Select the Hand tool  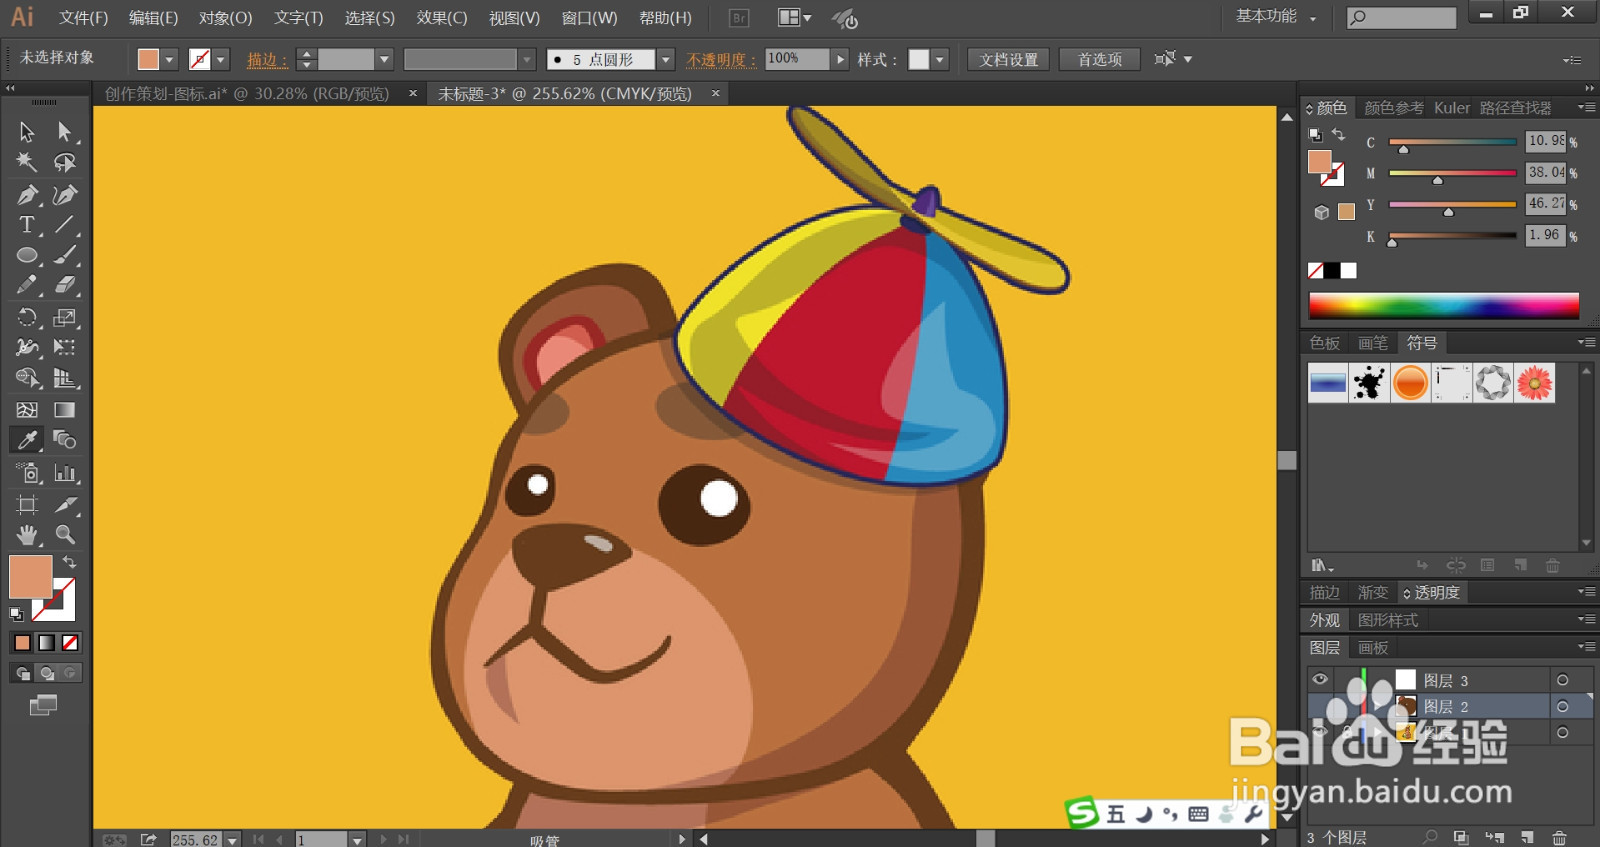coord(27,535)
